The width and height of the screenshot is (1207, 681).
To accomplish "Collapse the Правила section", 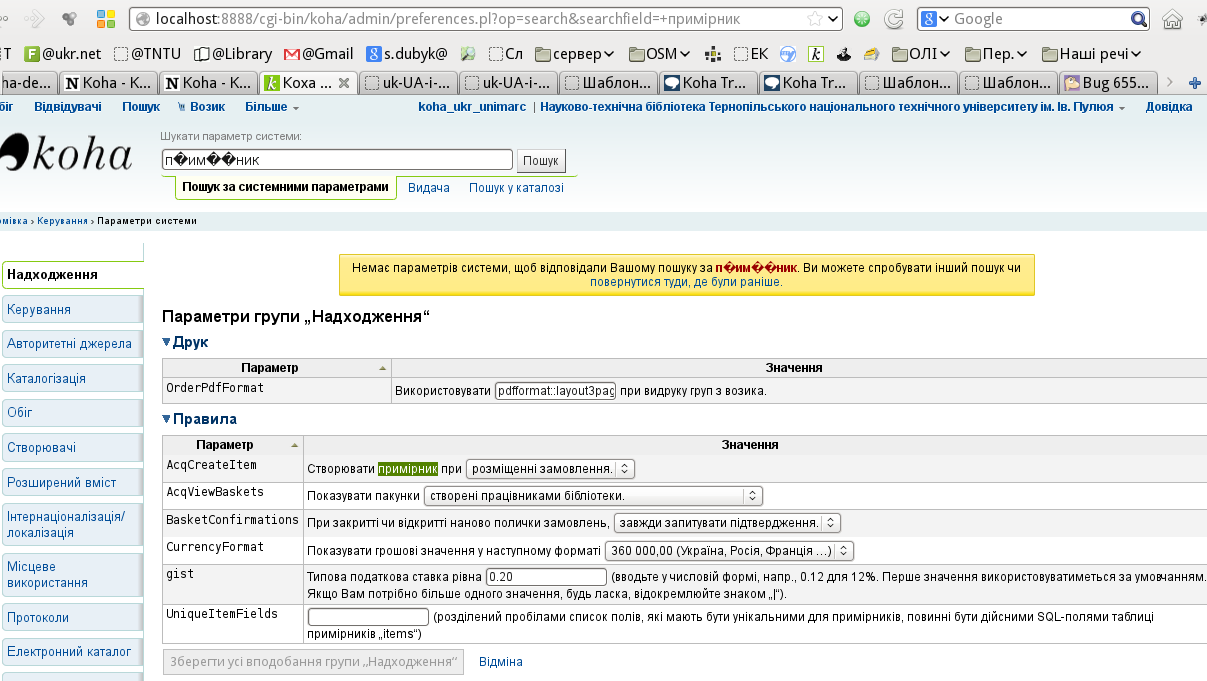I will [x=199, y=419].
